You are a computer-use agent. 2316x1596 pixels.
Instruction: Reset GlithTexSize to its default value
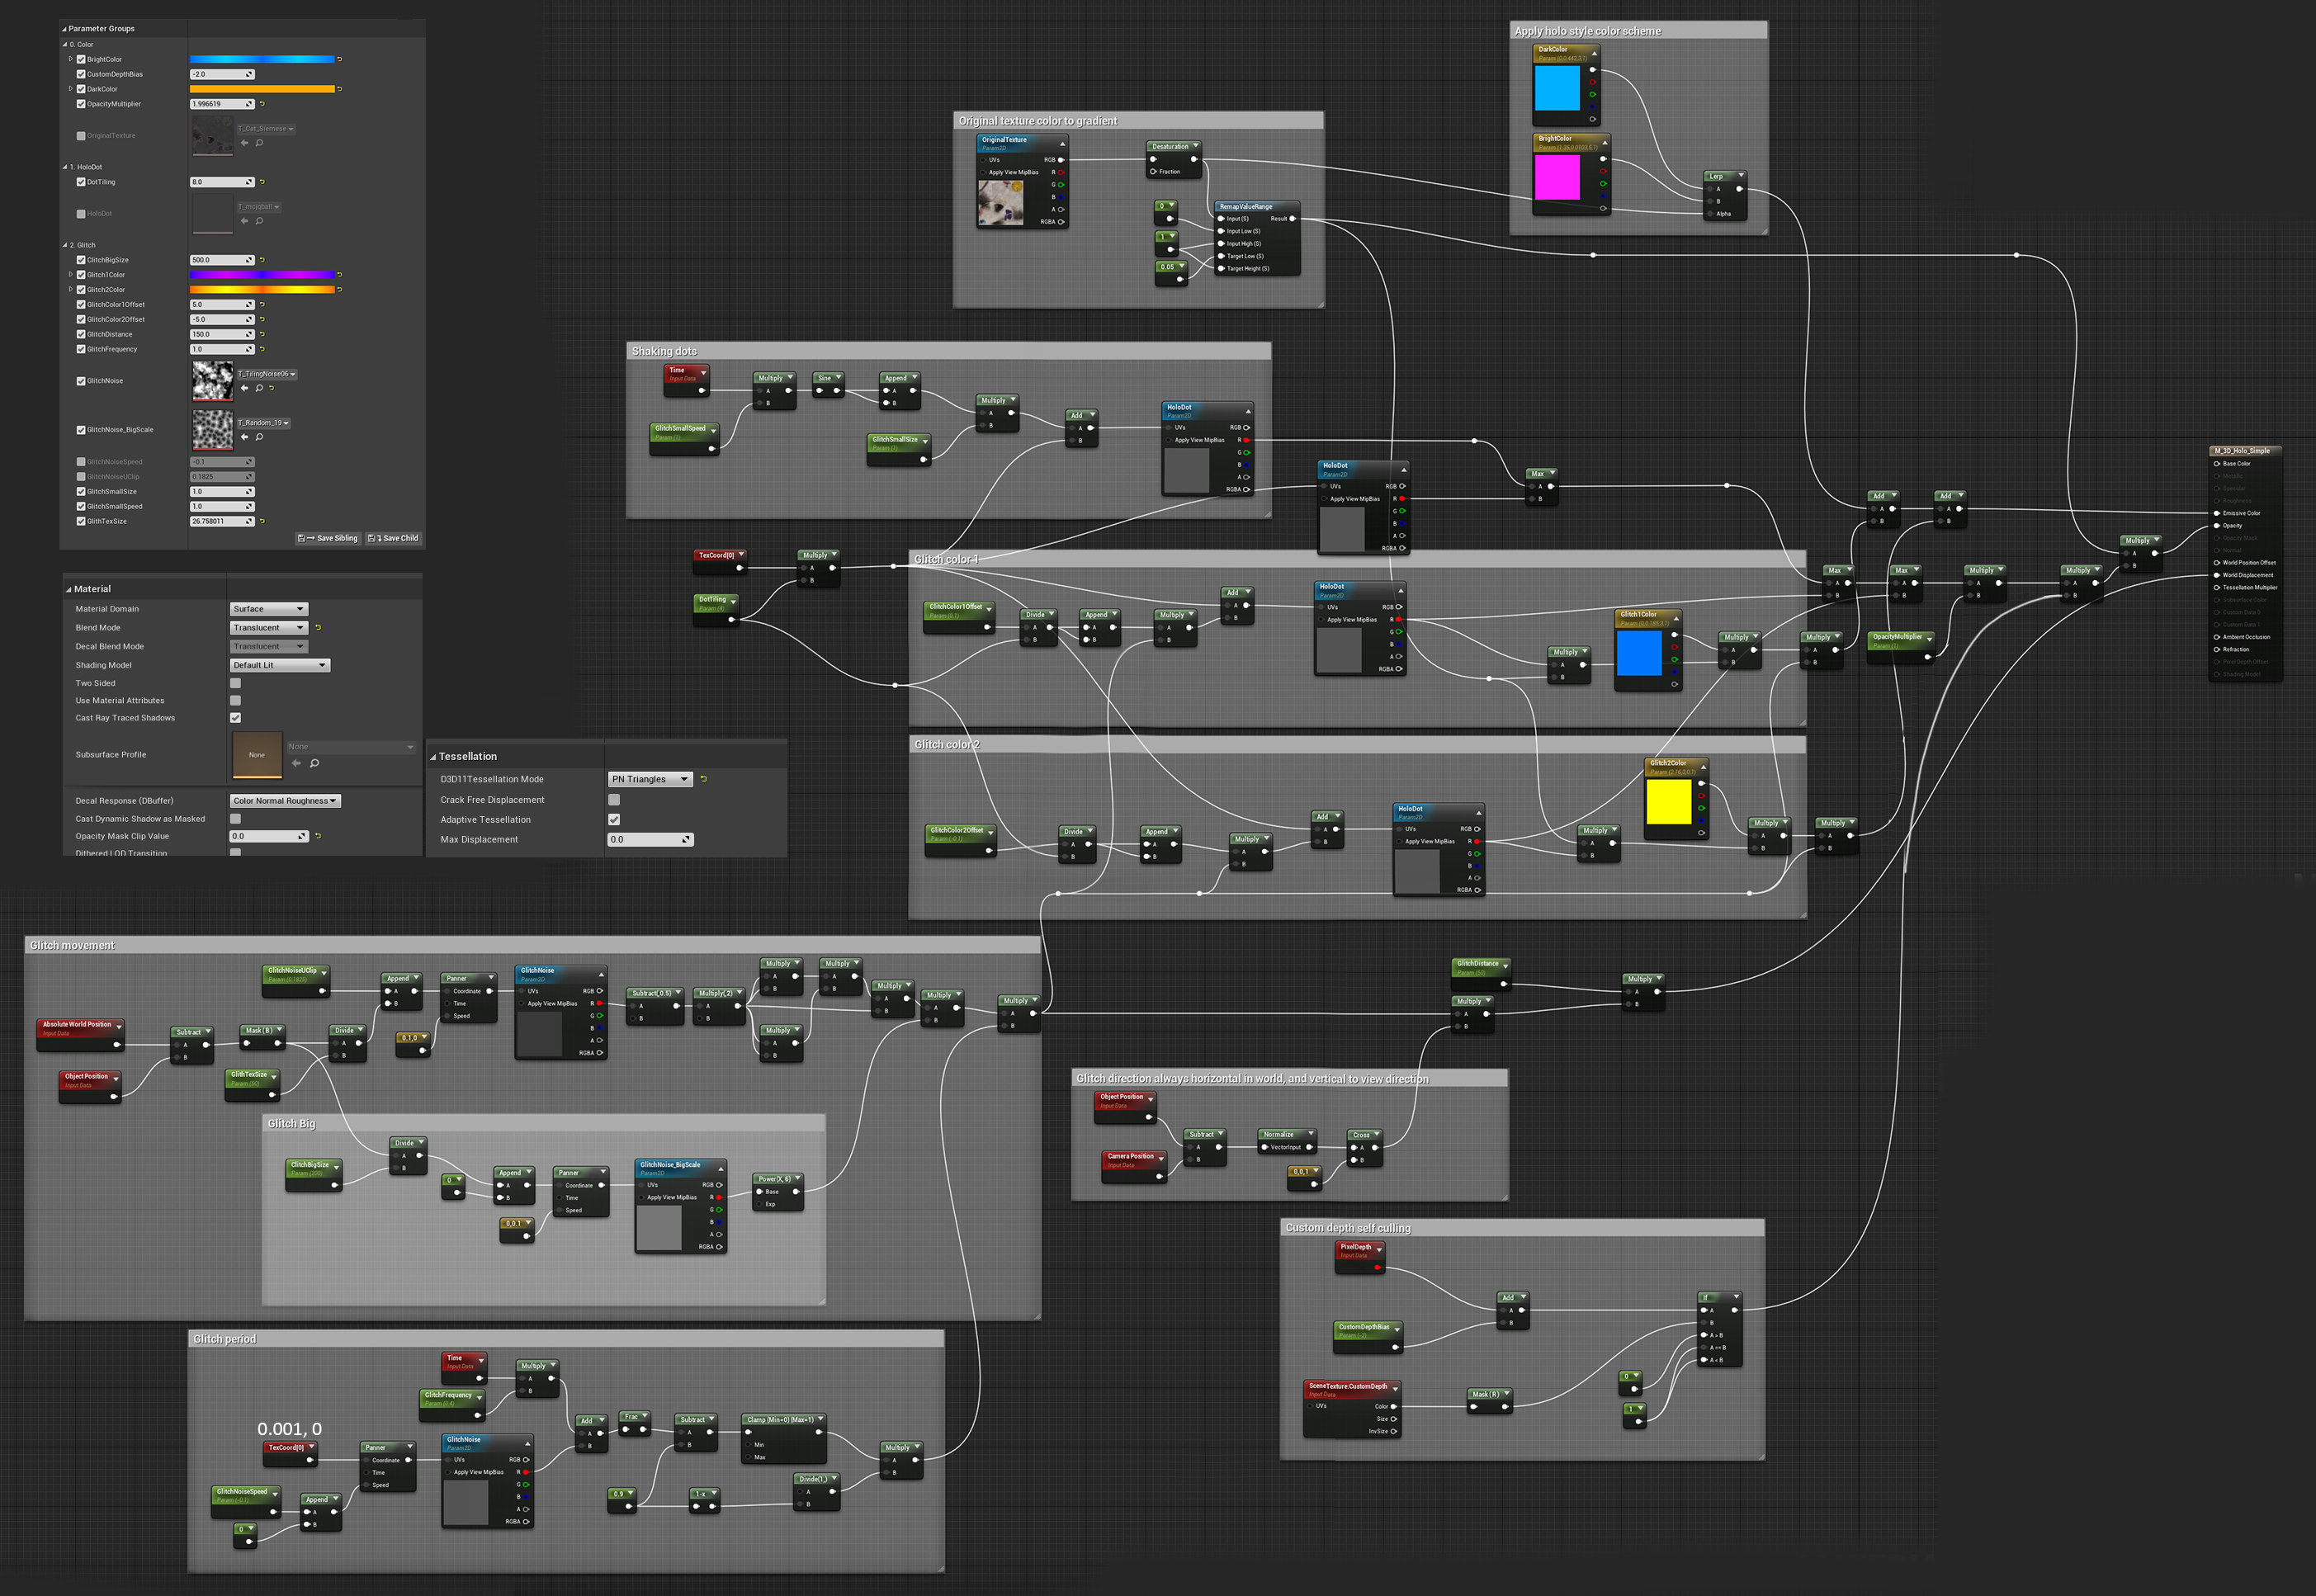[262, 521]
